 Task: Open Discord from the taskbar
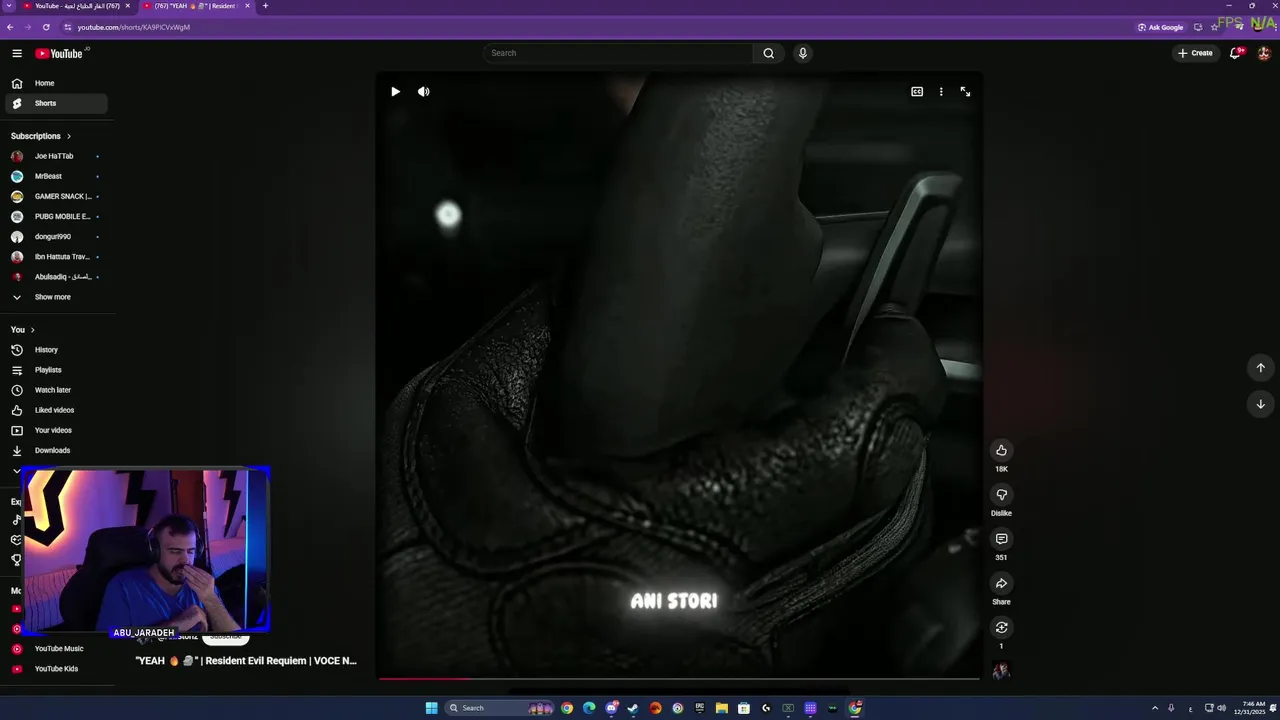coord(612,708)
